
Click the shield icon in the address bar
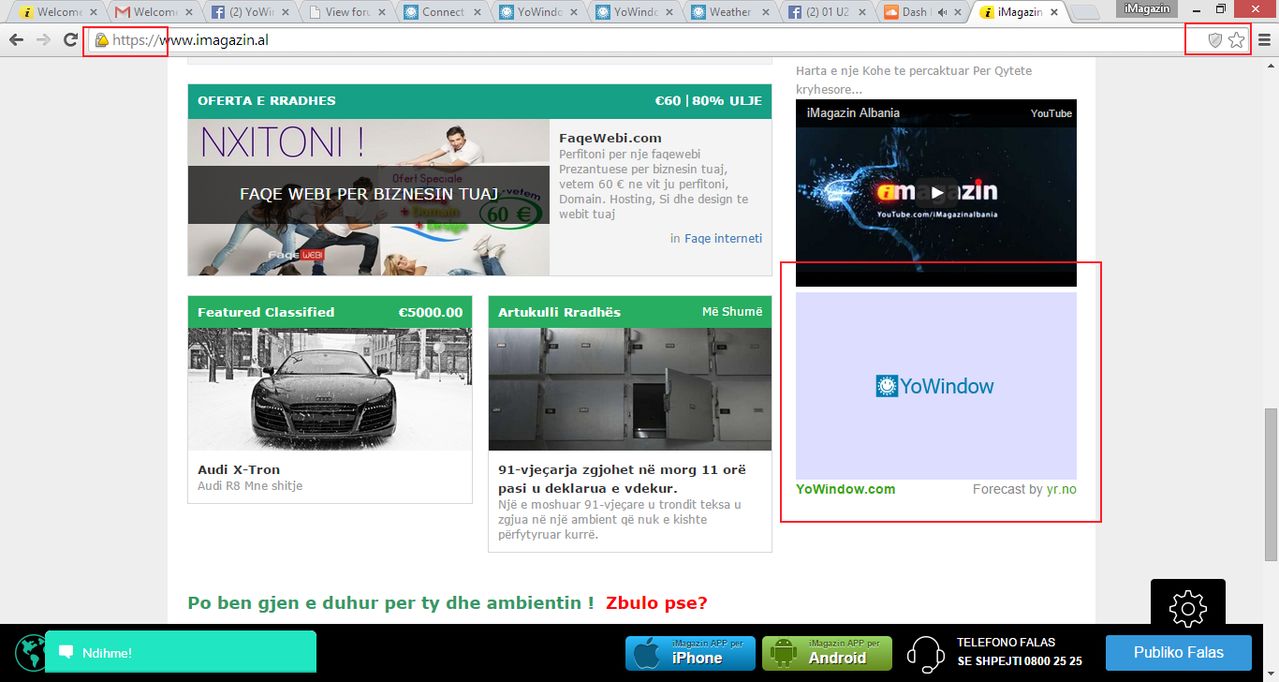(1215, 40)
